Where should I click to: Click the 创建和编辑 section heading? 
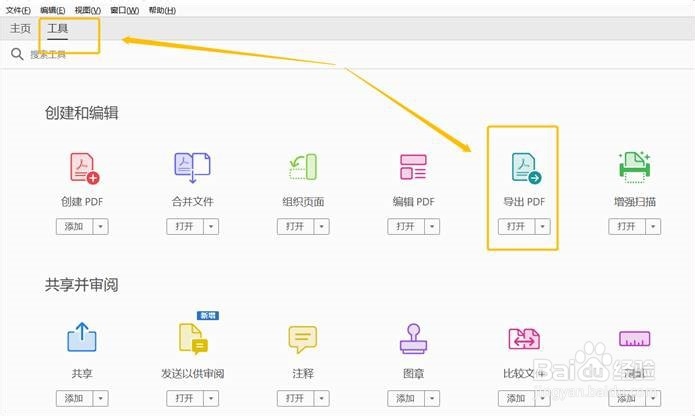click(82, 113)
